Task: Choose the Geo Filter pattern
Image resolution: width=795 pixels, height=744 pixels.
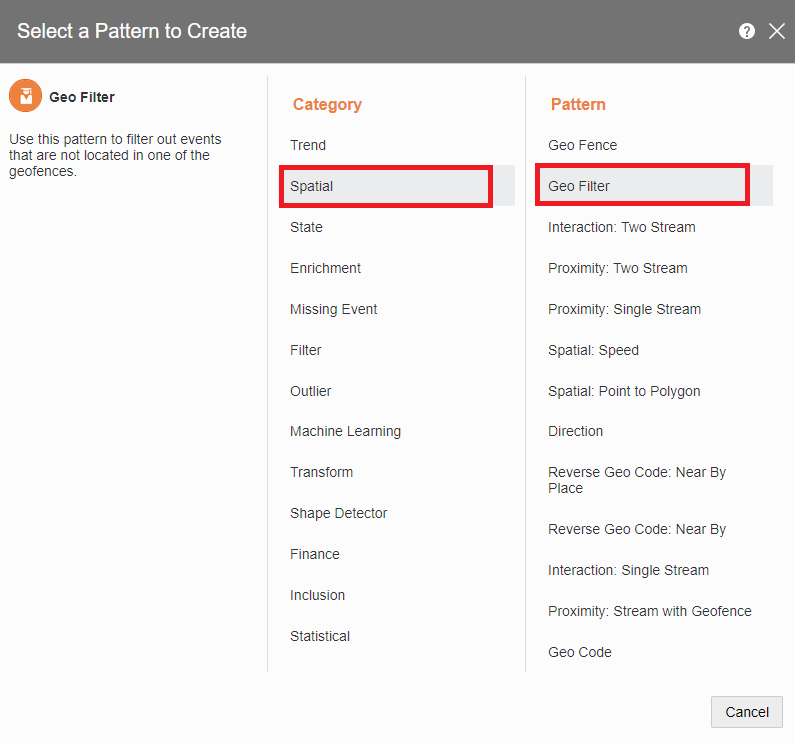Action: pos(579,186)
